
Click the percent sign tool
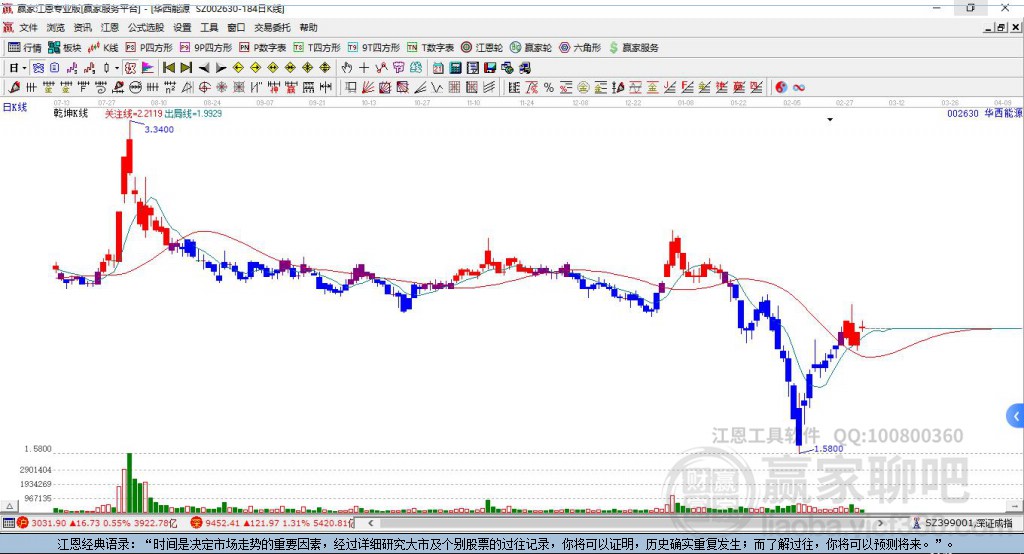point(549,88)
